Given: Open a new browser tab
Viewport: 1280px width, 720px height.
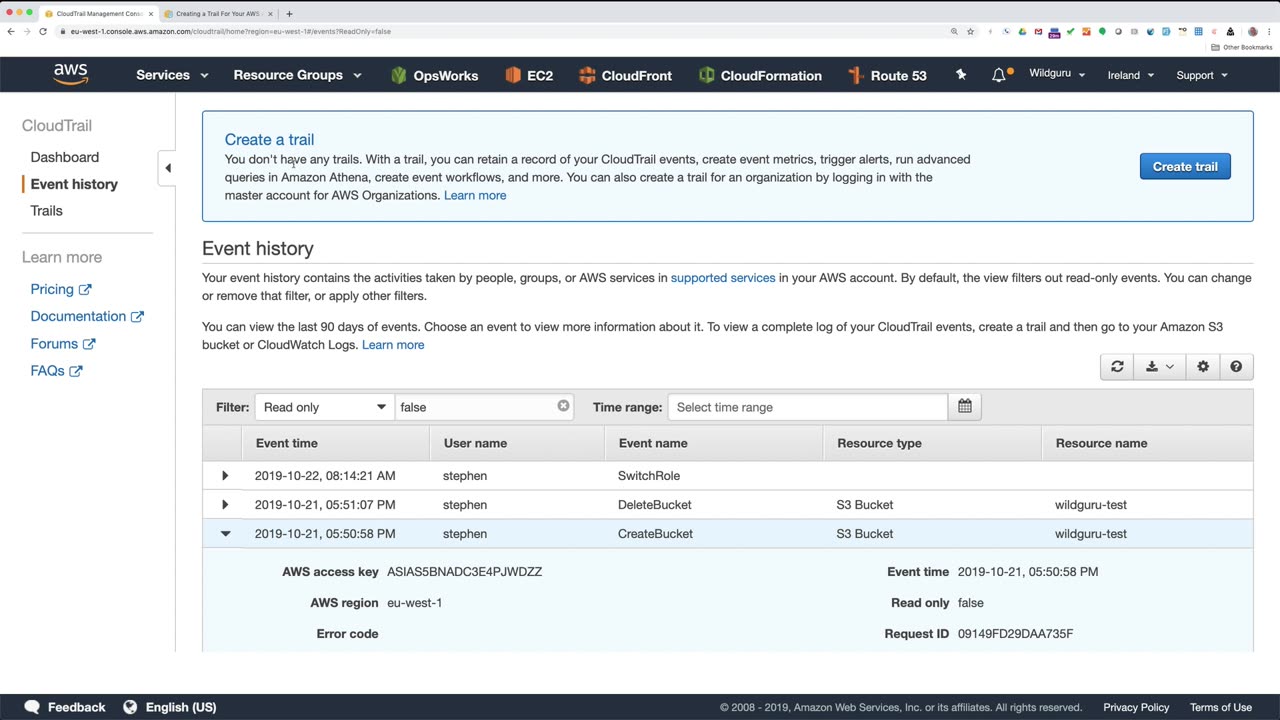Looking at the screenshot, I should click(x=289, y=14).
